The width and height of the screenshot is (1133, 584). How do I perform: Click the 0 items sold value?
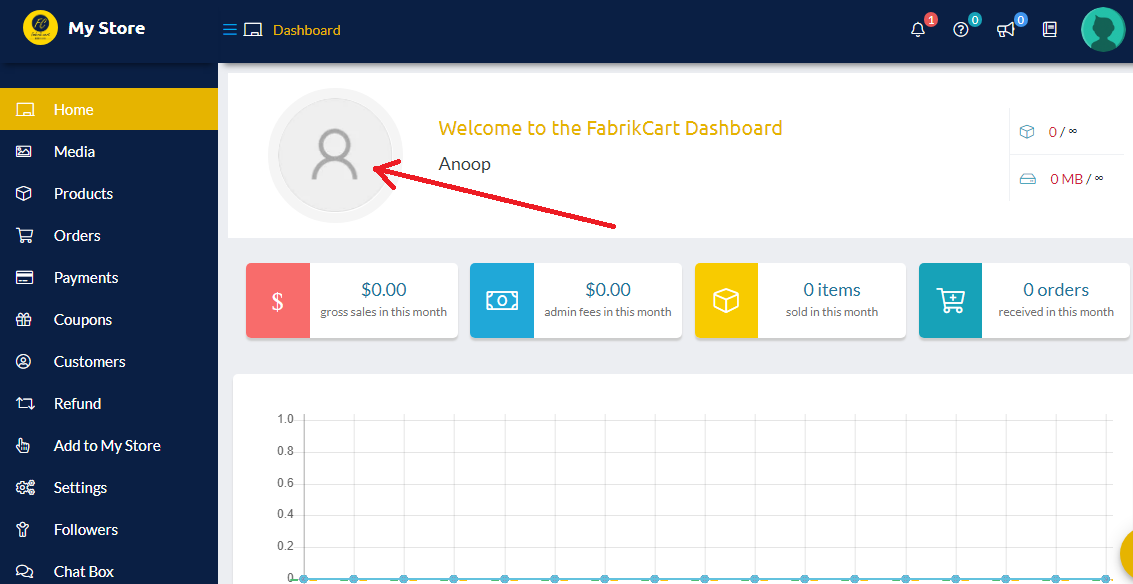point(832,290)
